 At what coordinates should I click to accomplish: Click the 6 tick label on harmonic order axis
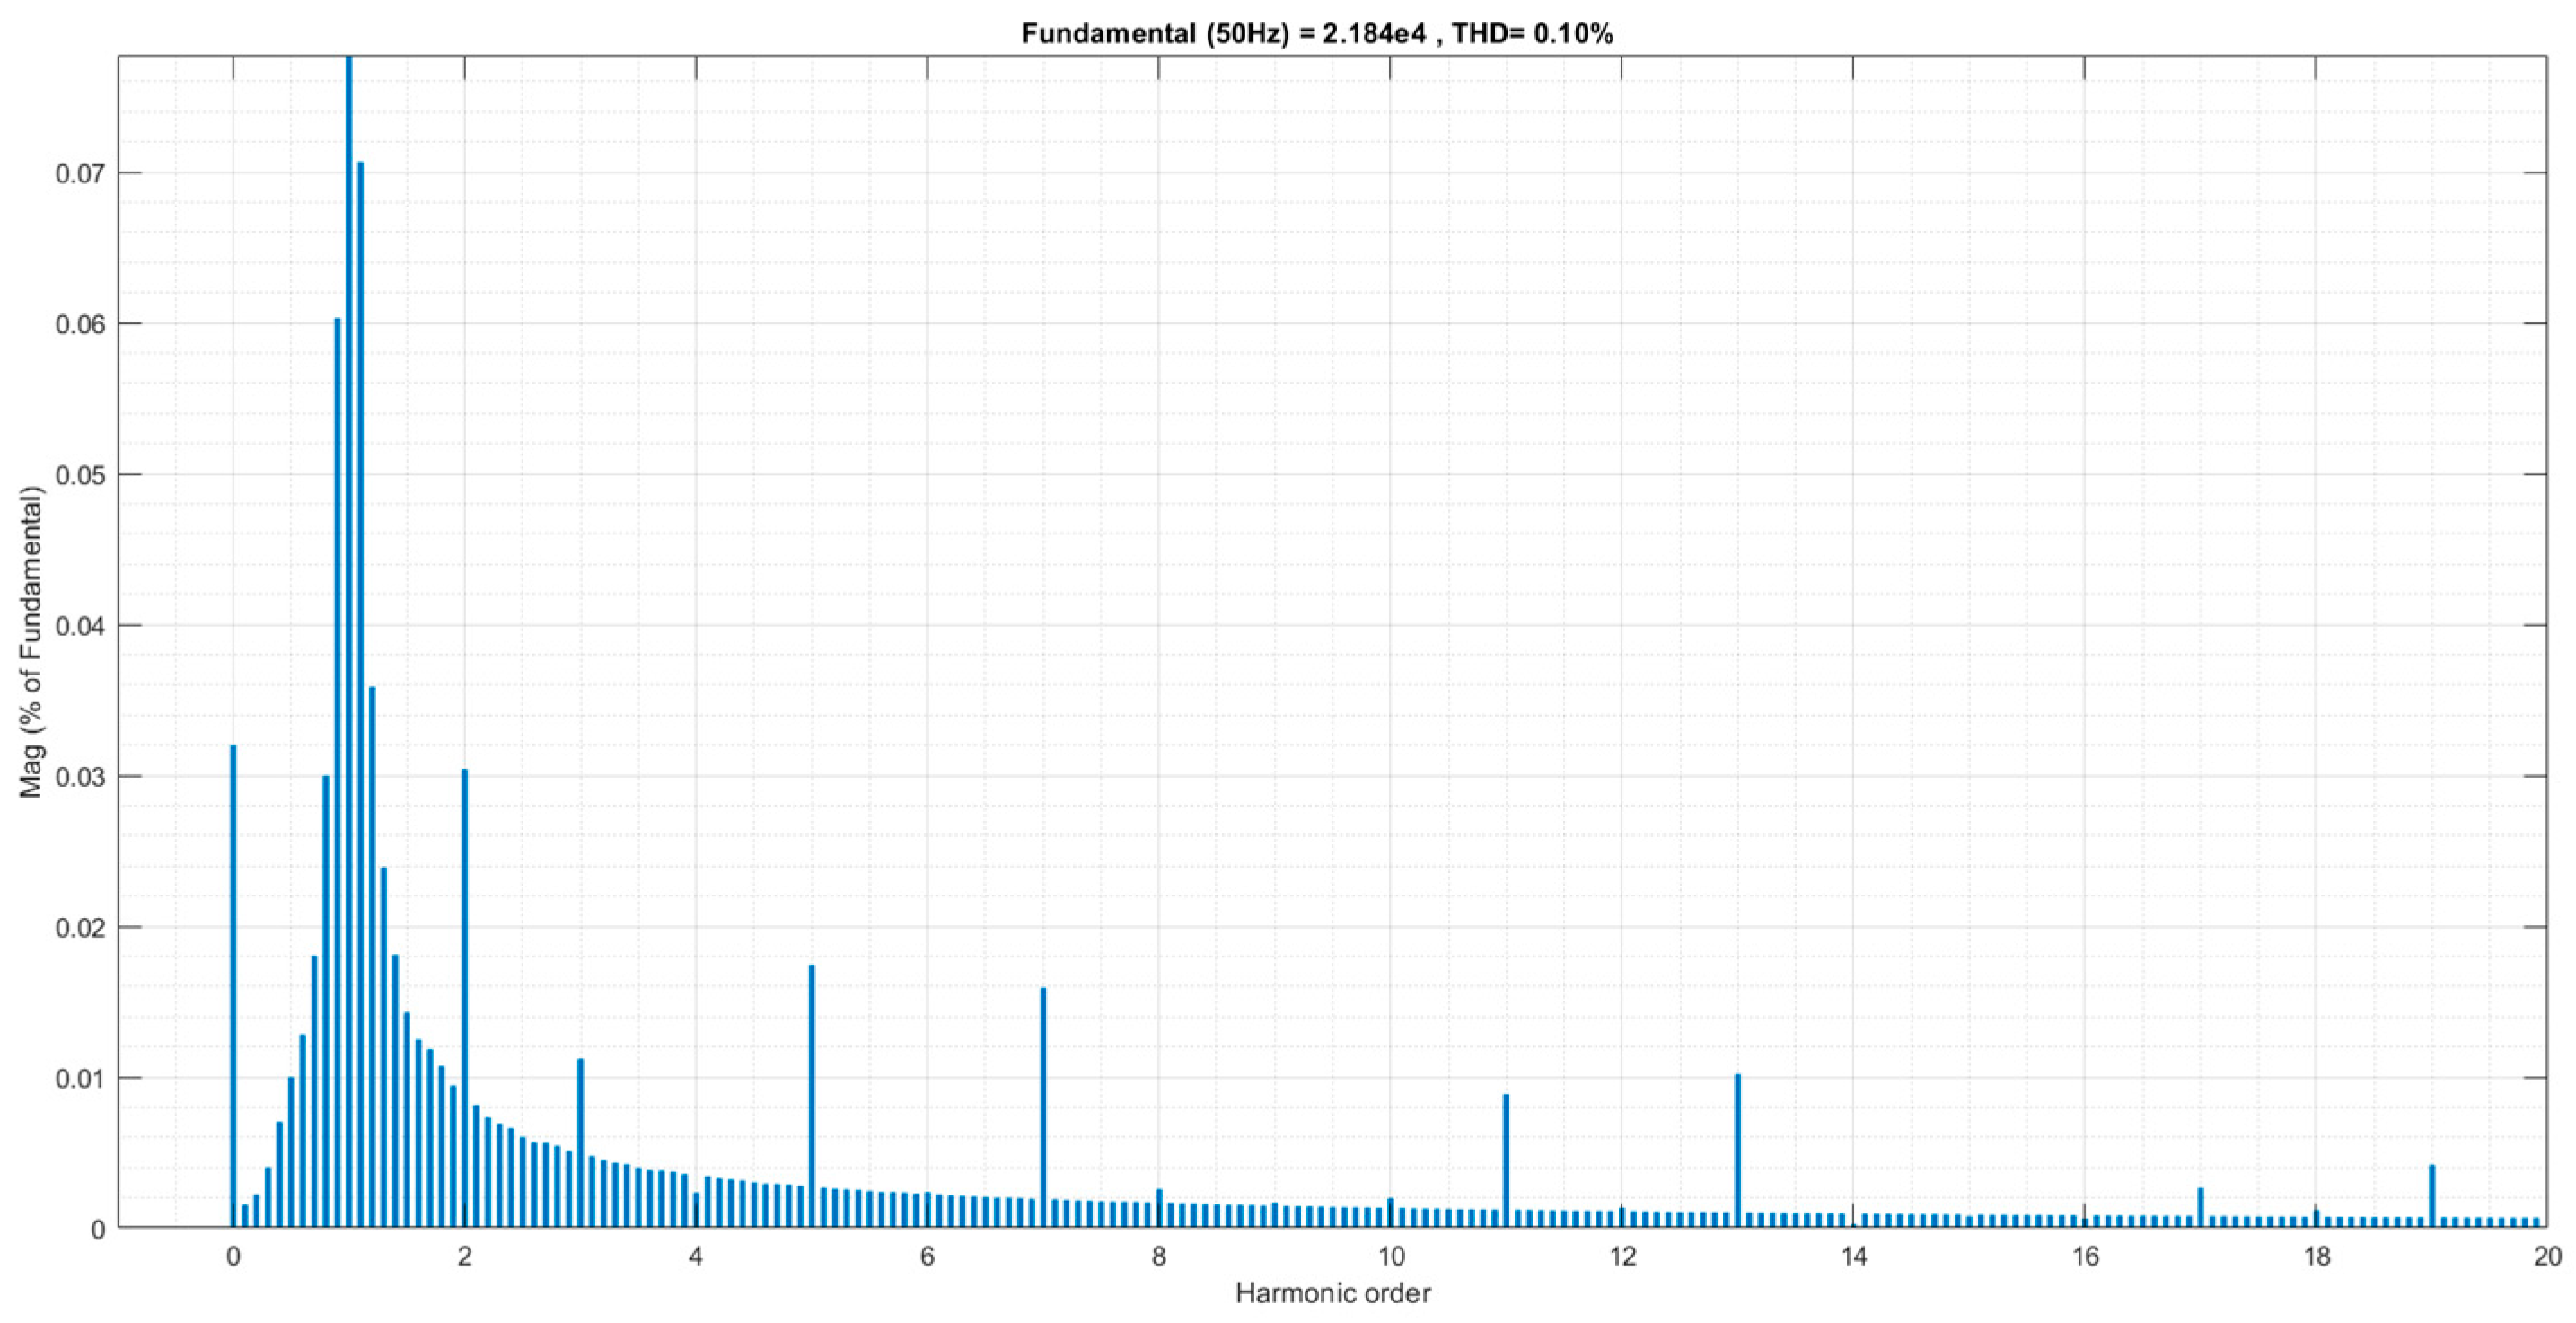coord(927,1256)
